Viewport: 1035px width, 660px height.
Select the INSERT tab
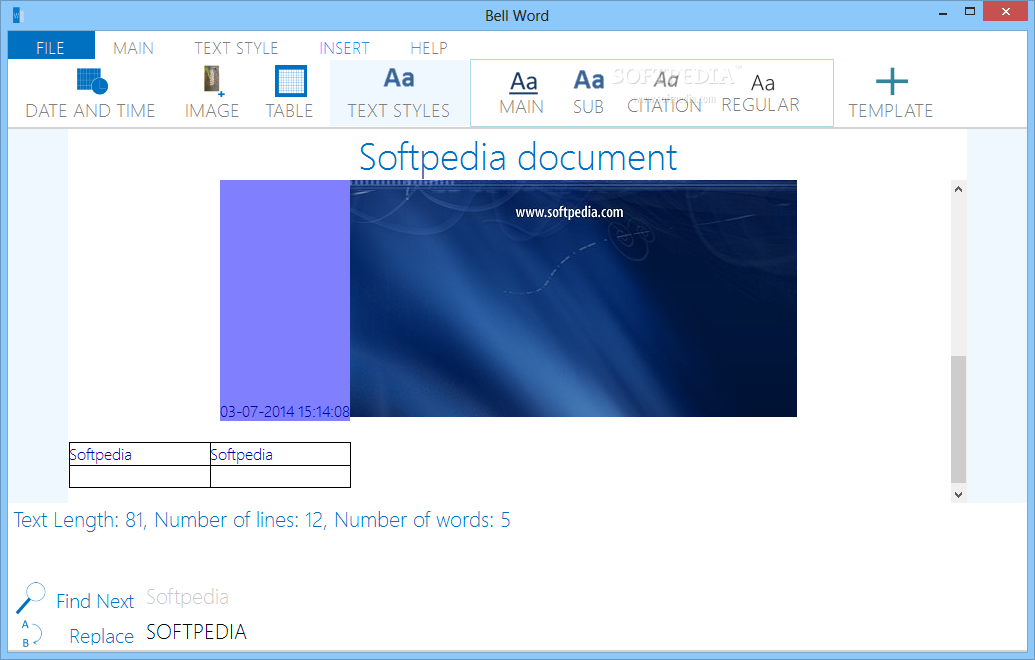(x=345, y=48)
